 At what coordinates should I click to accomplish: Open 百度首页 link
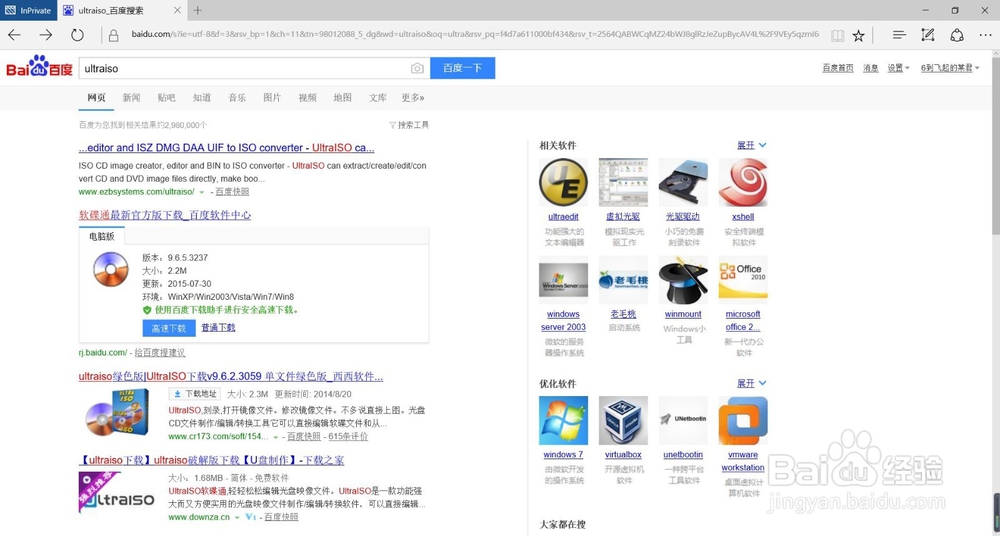[x=837, y=68]
